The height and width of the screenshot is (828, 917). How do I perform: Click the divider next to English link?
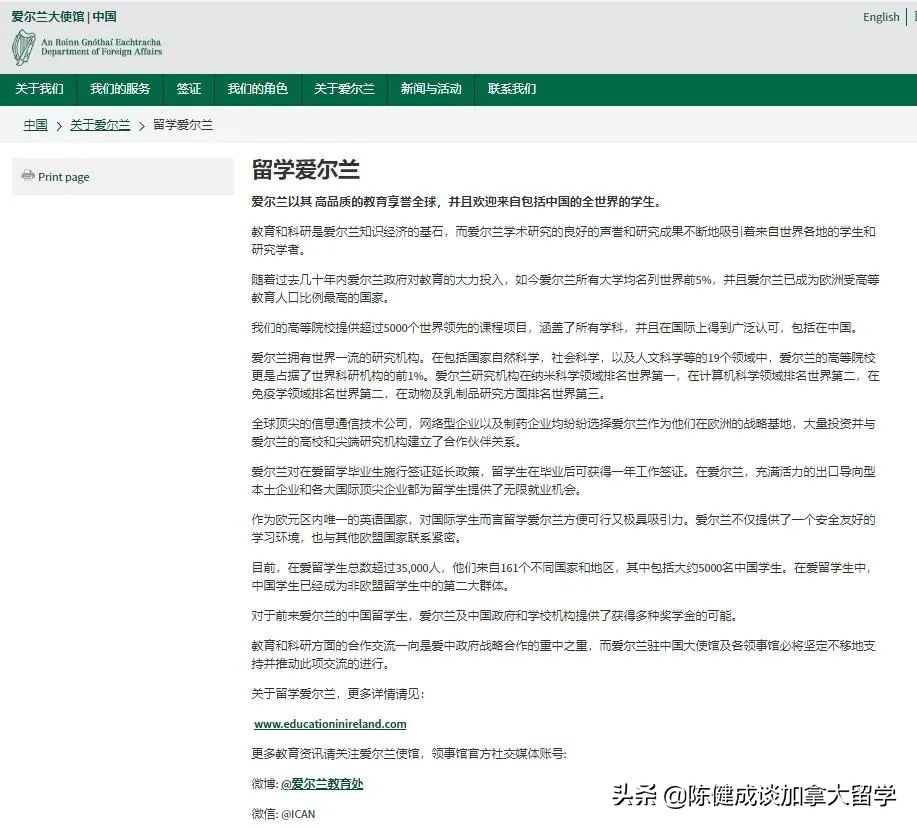click(906, 17)
